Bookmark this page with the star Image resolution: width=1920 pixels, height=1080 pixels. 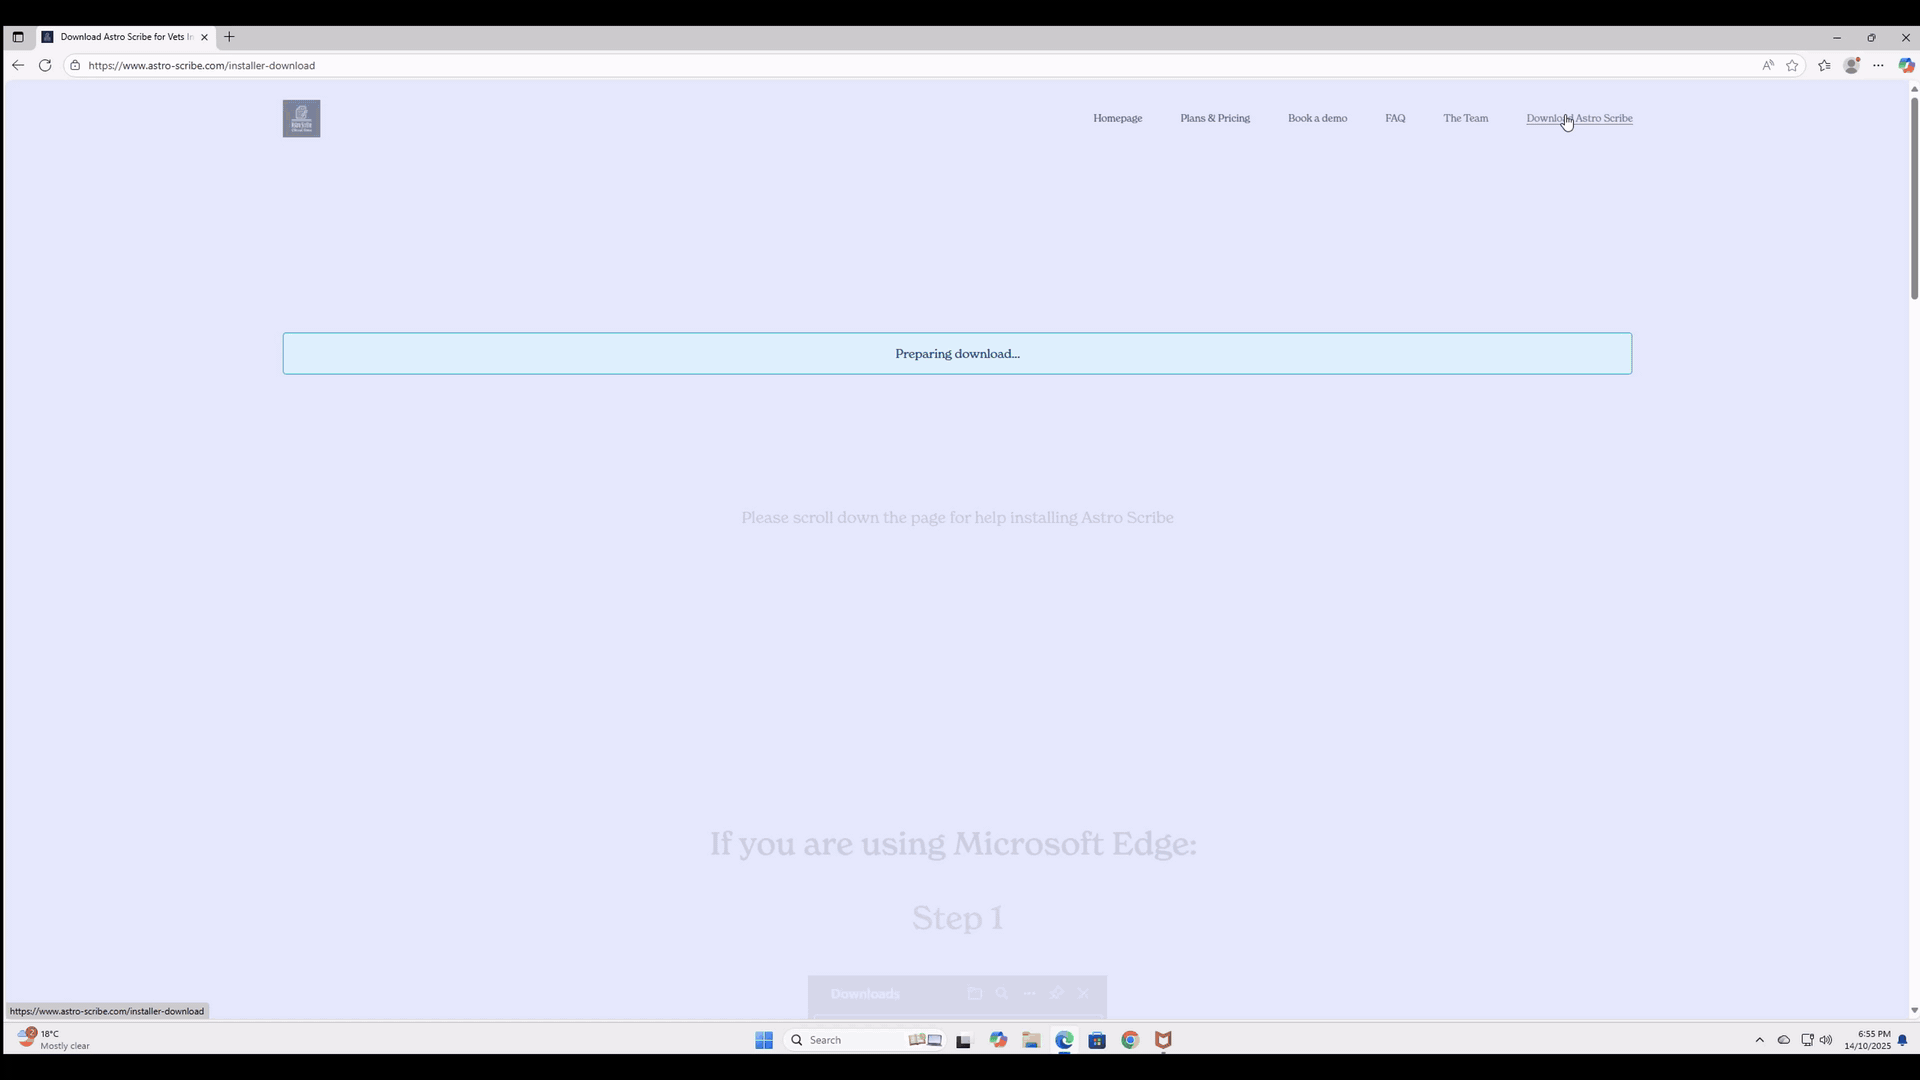(x=1793, y=65)
